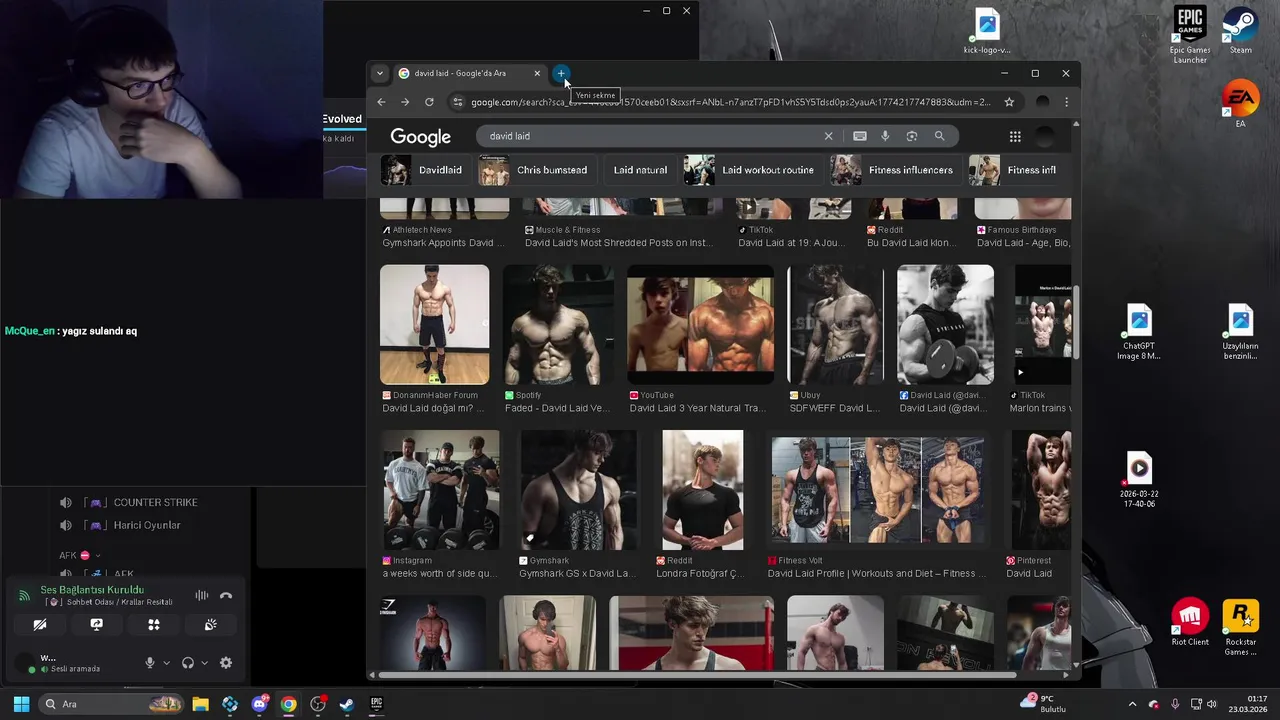Image resolution: width=1280 pixels, height=720 pixels.
Task: Open volume control in system tray
Action: pos(1211,704)
